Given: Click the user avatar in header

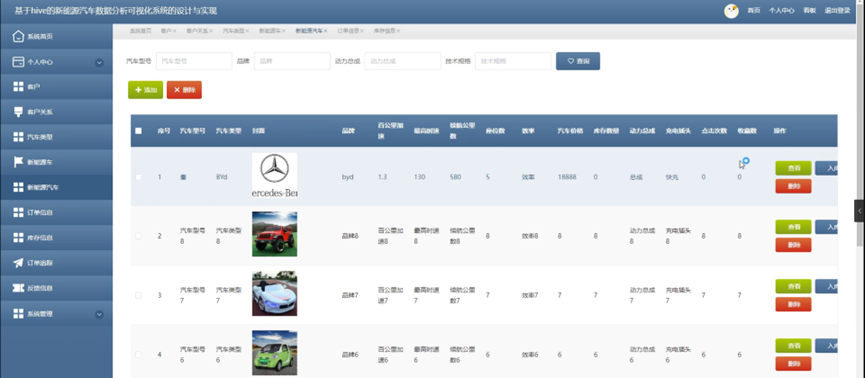Looking at the screenshot, I should pos(731,11).
